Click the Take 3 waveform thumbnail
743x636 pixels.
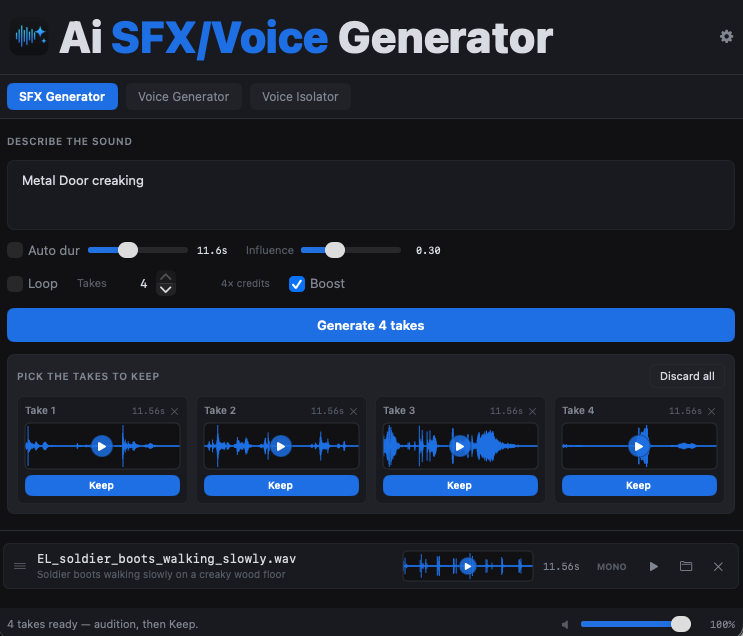click(x=460, y=446)
